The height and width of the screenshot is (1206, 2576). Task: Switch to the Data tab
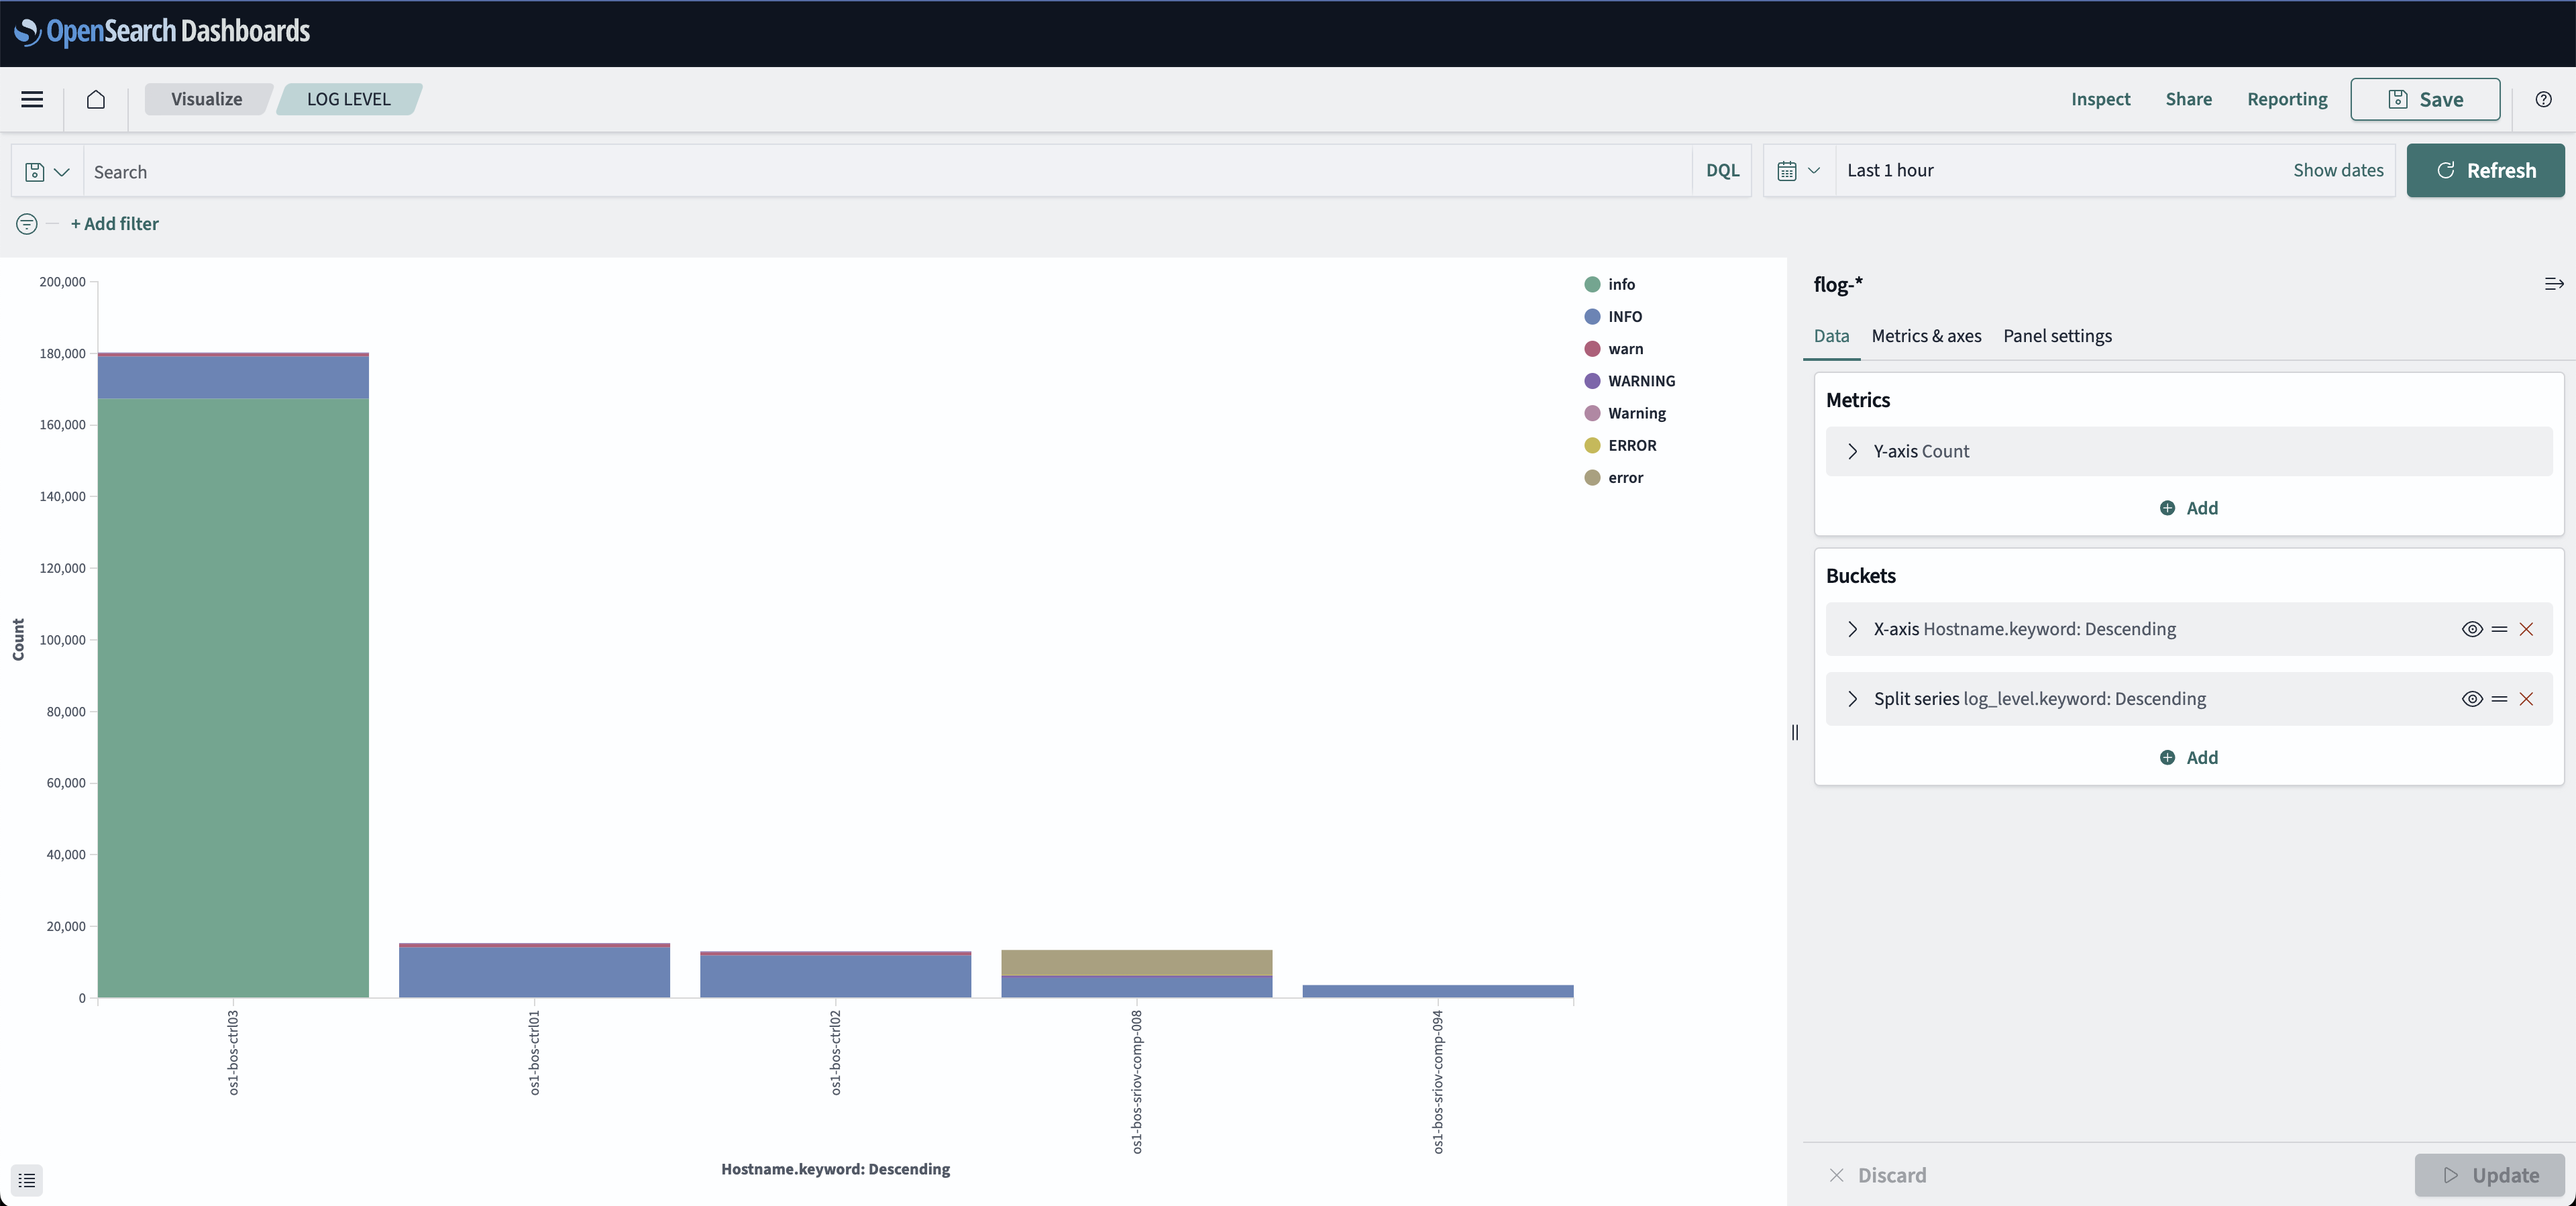tap(1831, 336)
